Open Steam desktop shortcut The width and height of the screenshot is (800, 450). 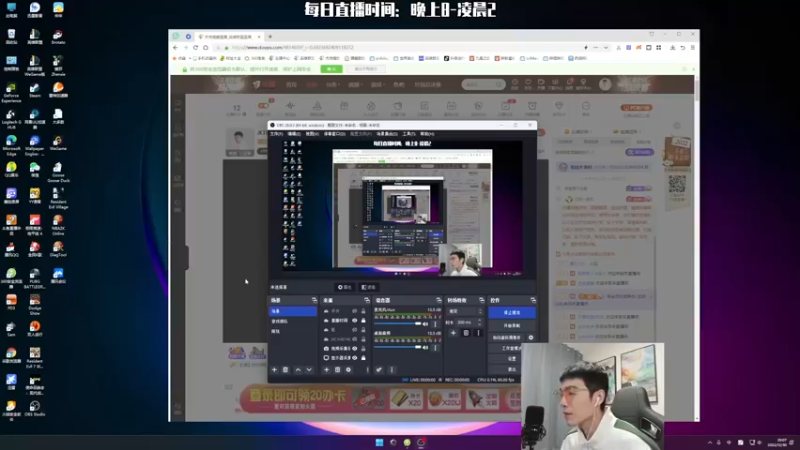[x=35, y=91]
